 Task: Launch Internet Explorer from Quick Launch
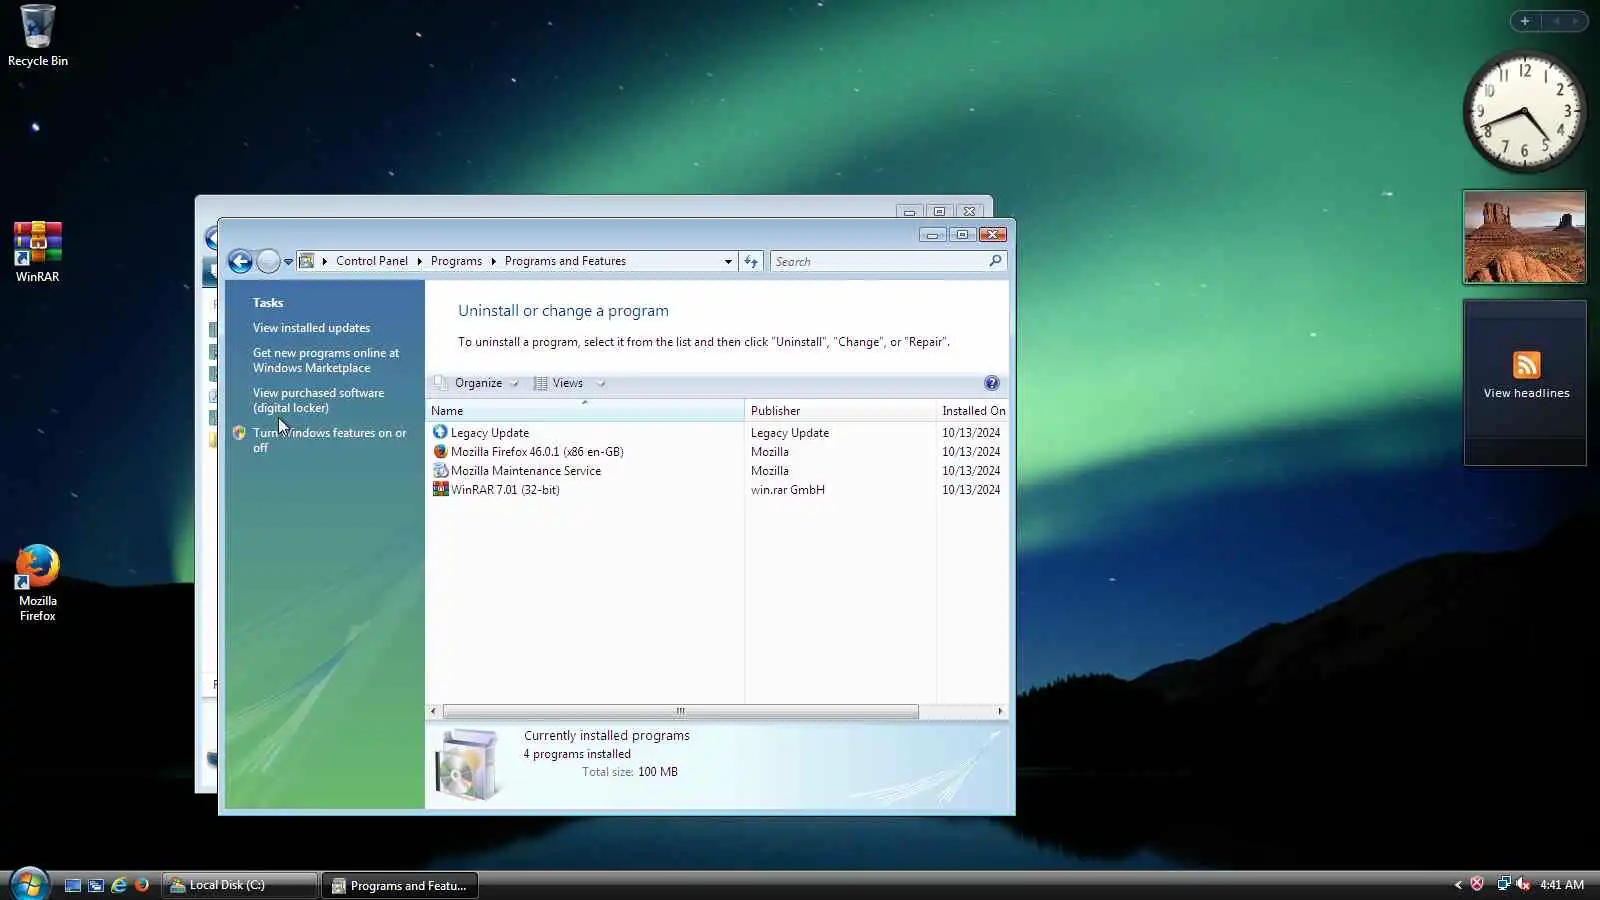tap(119, 885)
